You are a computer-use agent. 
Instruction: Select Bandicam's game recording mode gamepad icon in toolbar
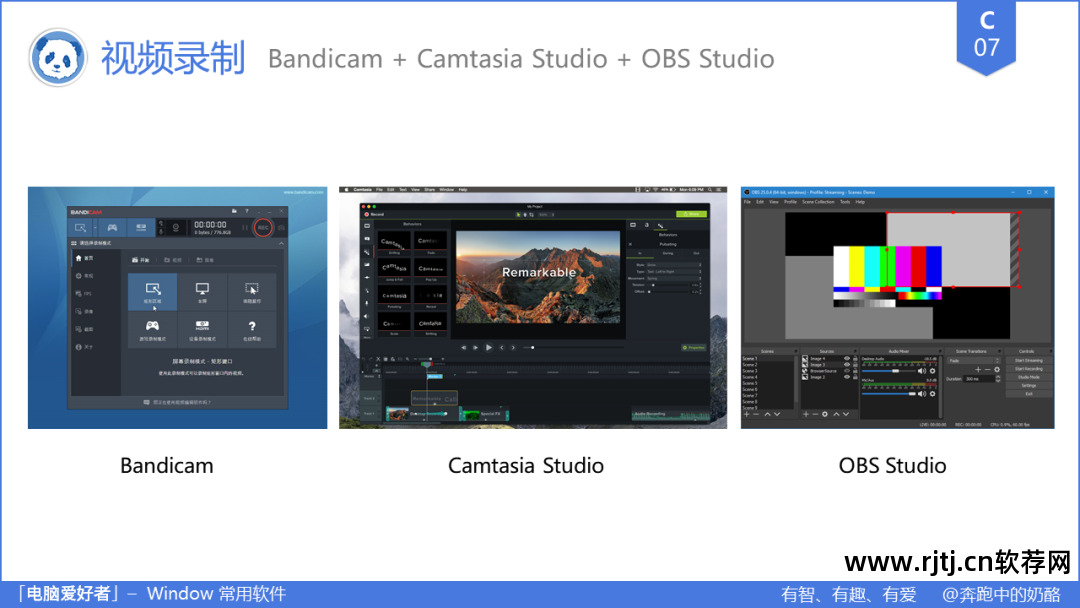pos(112,227)
